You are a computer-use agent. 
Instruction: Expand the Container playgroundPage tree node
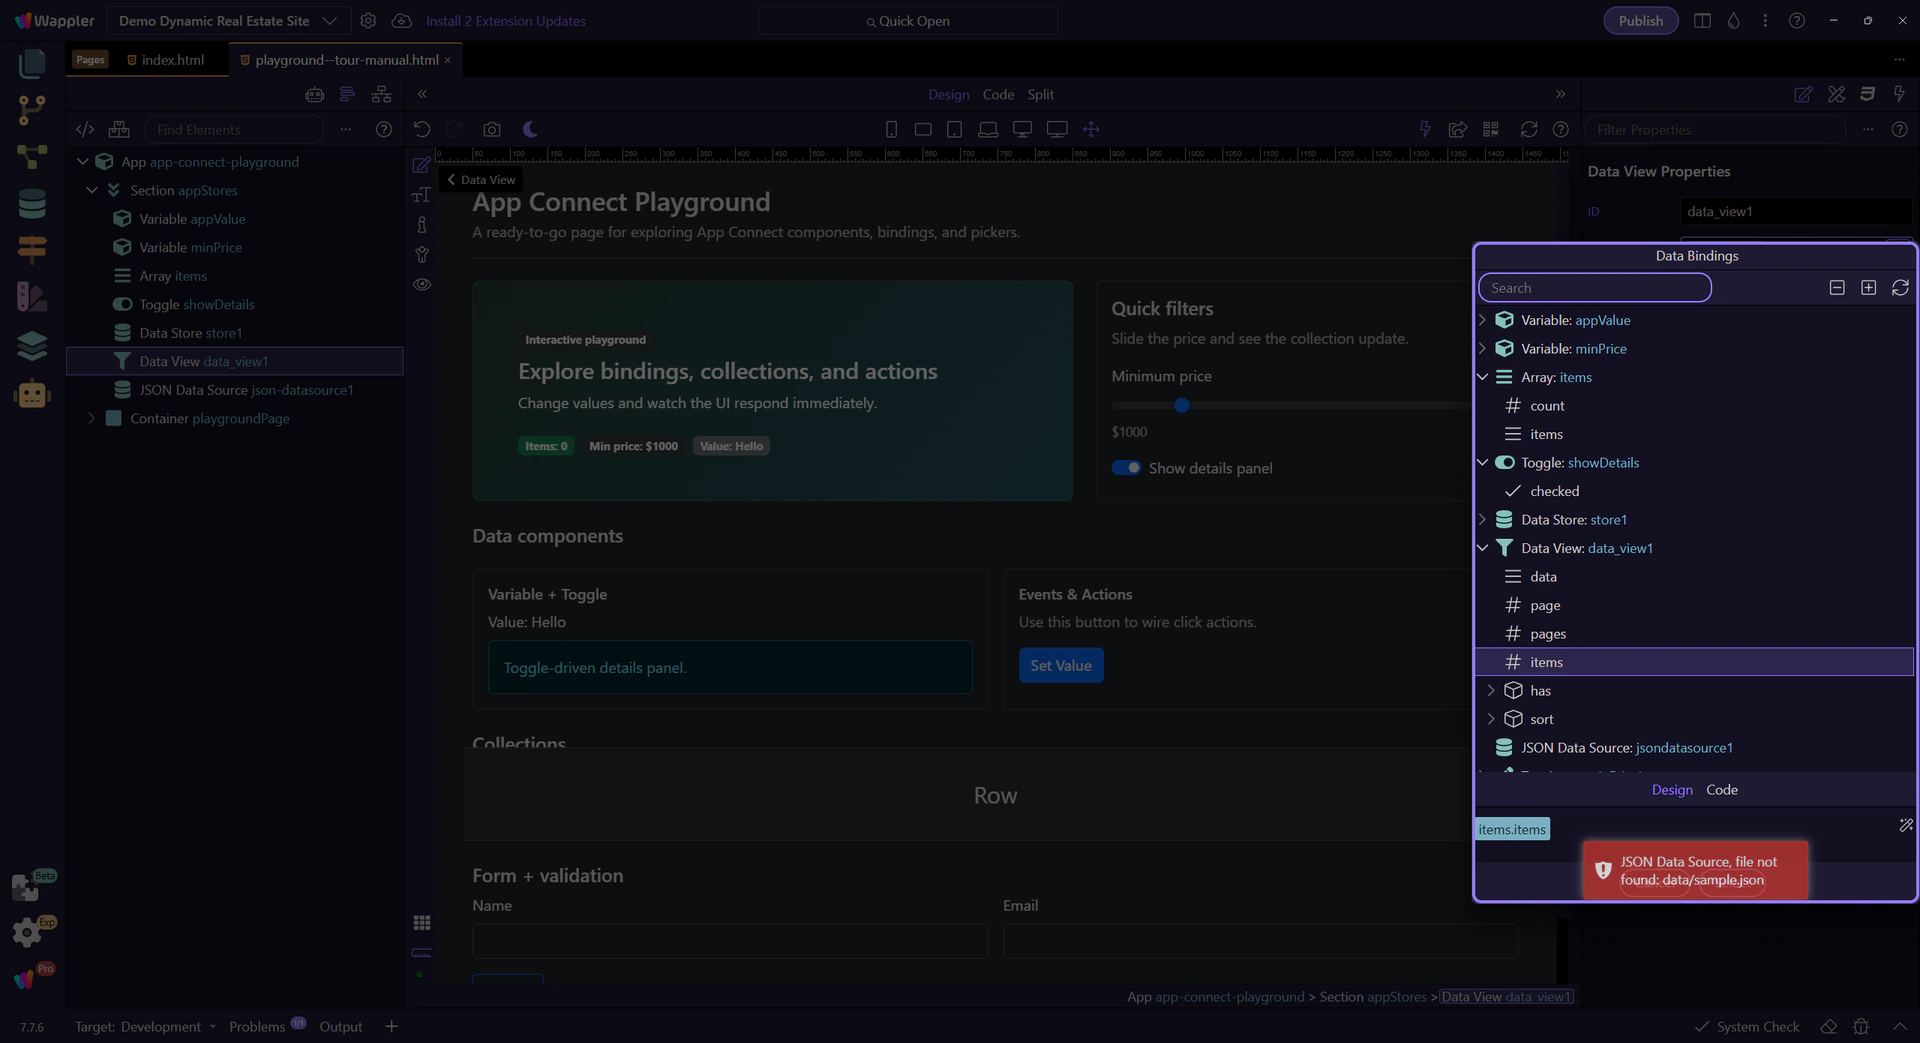coord(92,418)
